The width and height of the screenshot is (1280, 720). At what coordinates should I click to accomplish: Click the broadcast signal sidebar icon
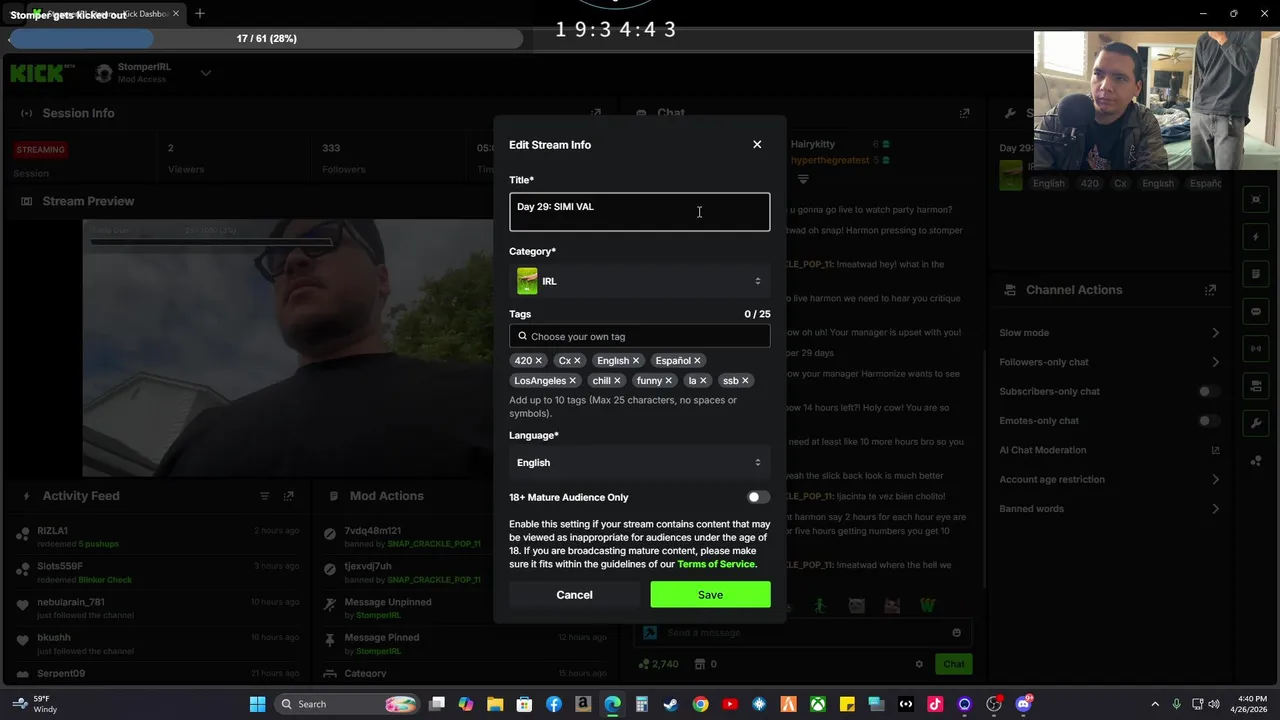click(x=1256, y=348)
